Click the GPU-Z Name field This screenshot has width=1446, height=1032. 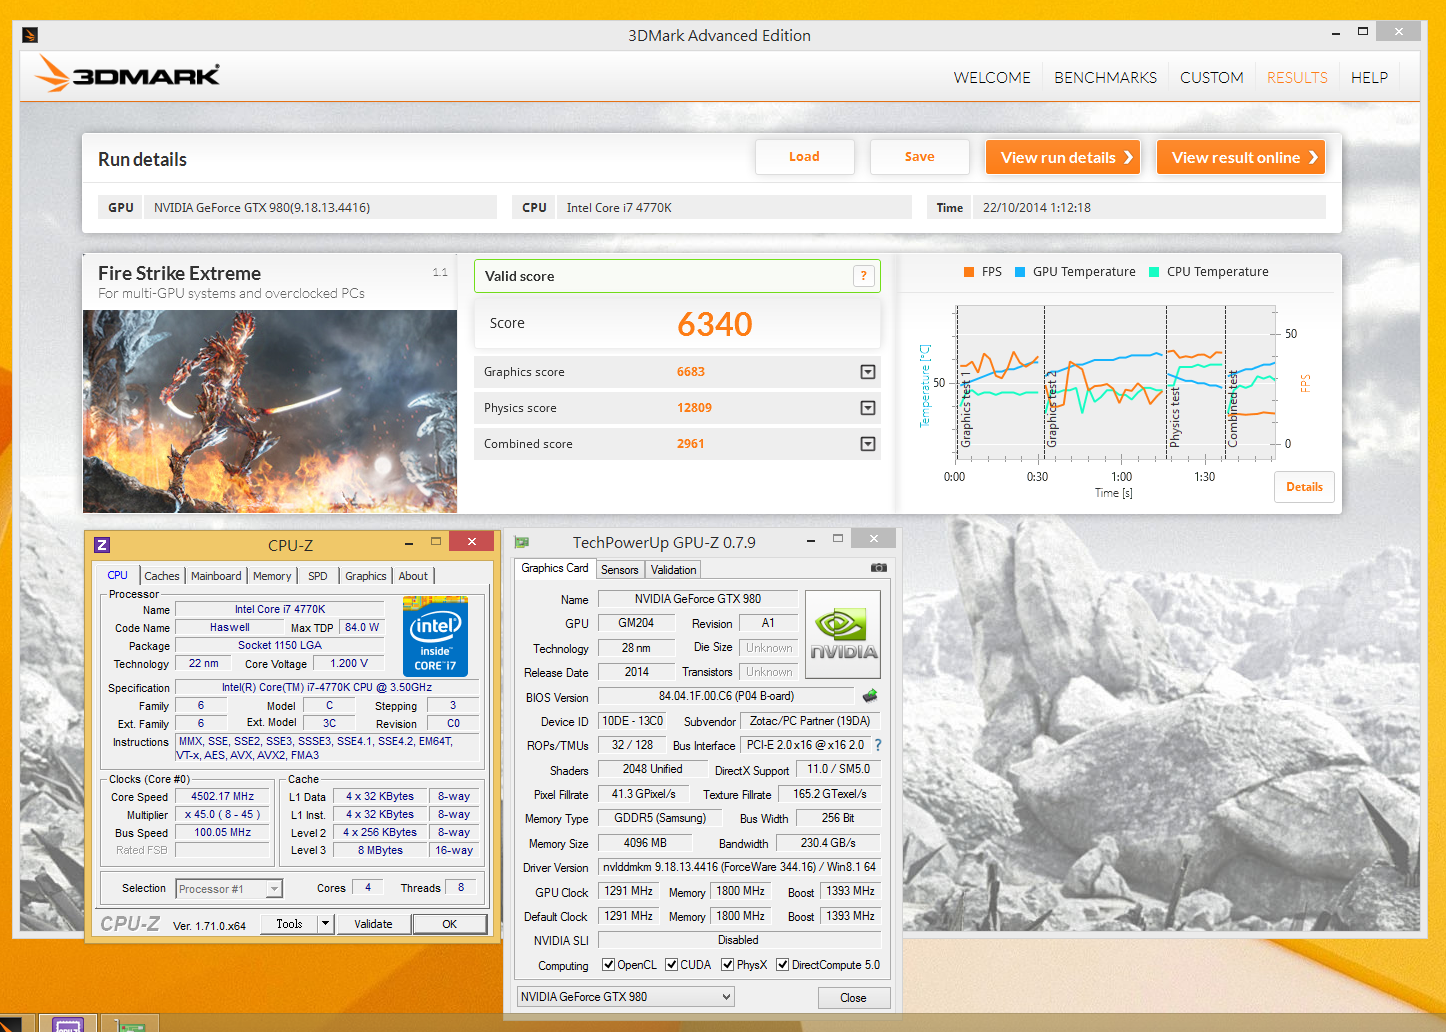[x=697, y=599]
